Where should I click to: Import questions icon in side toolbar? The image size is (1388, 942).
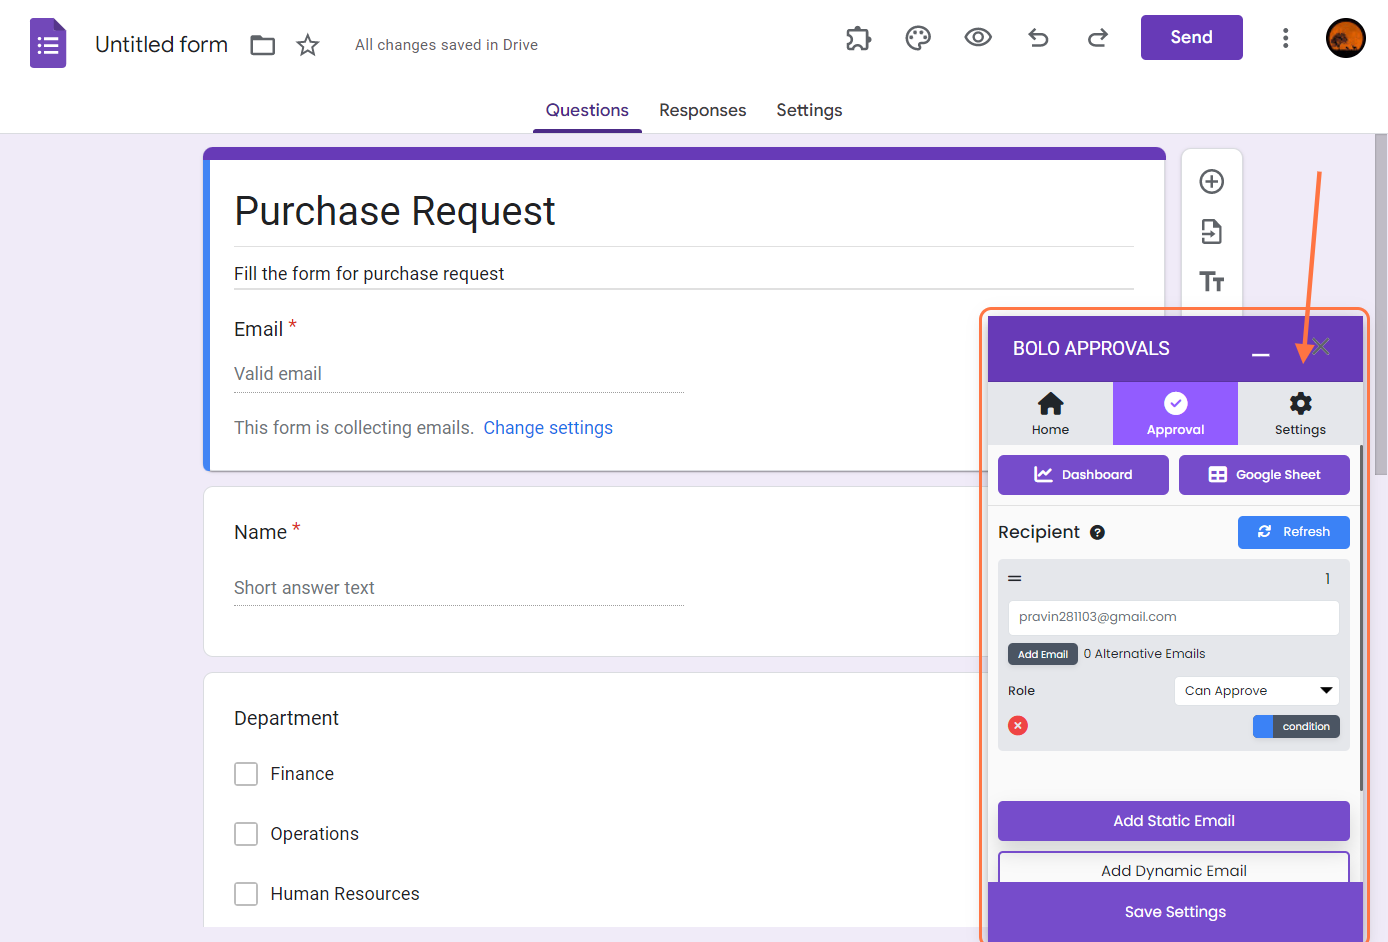pyautogui.click(x=1212, y=232)
